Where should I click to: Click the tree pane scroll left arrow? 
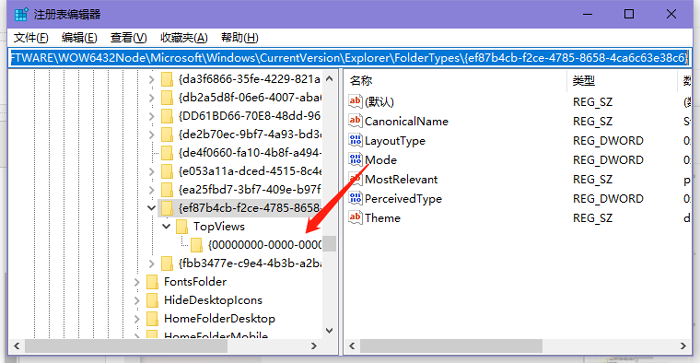(x=17, y=346)
